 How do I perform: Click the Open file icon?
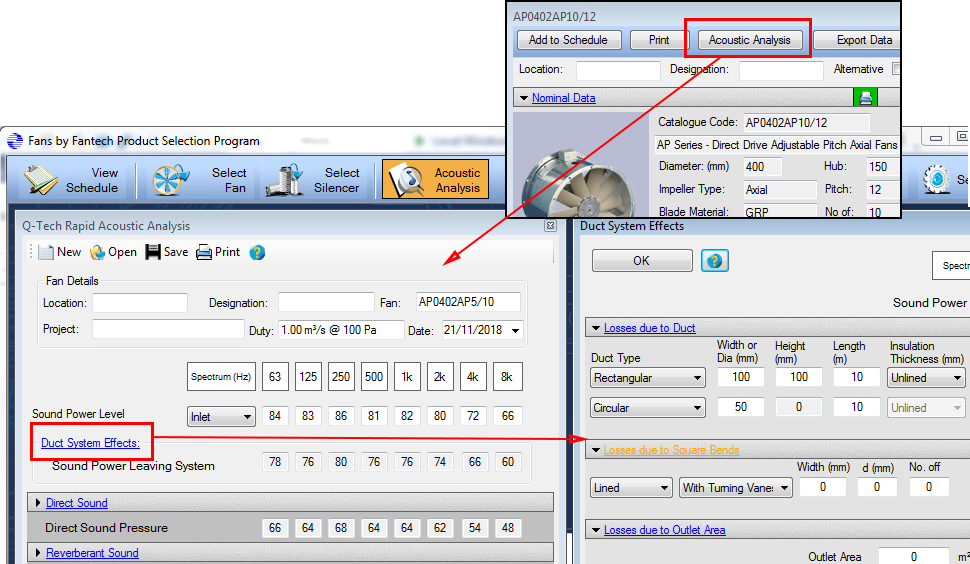[x=97, y=252]
